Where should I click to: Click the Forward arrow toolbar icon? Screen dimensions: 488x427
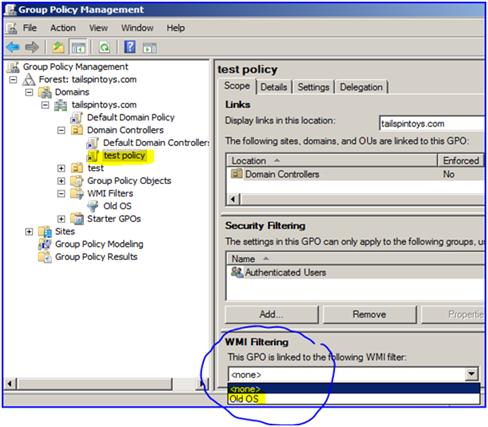(x=32, y=47)
